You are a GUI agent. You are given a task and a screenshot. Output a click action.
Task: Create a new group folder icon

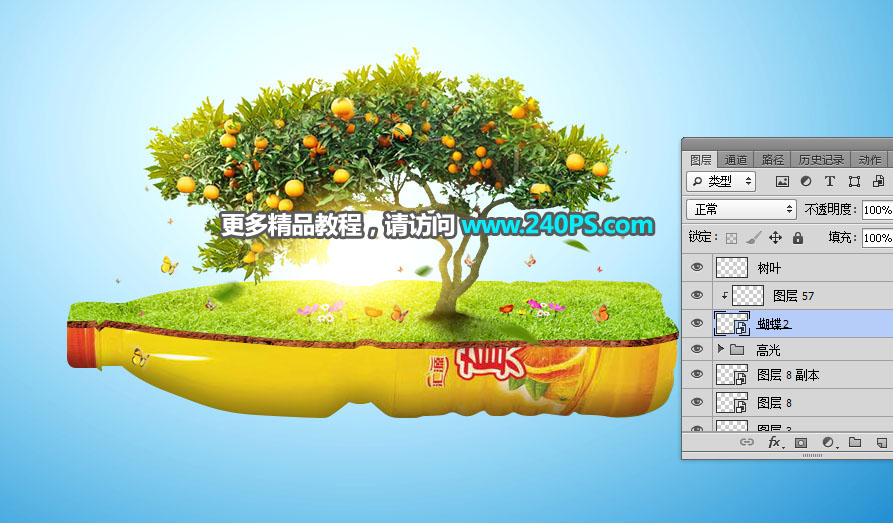(x=855, y=442)
